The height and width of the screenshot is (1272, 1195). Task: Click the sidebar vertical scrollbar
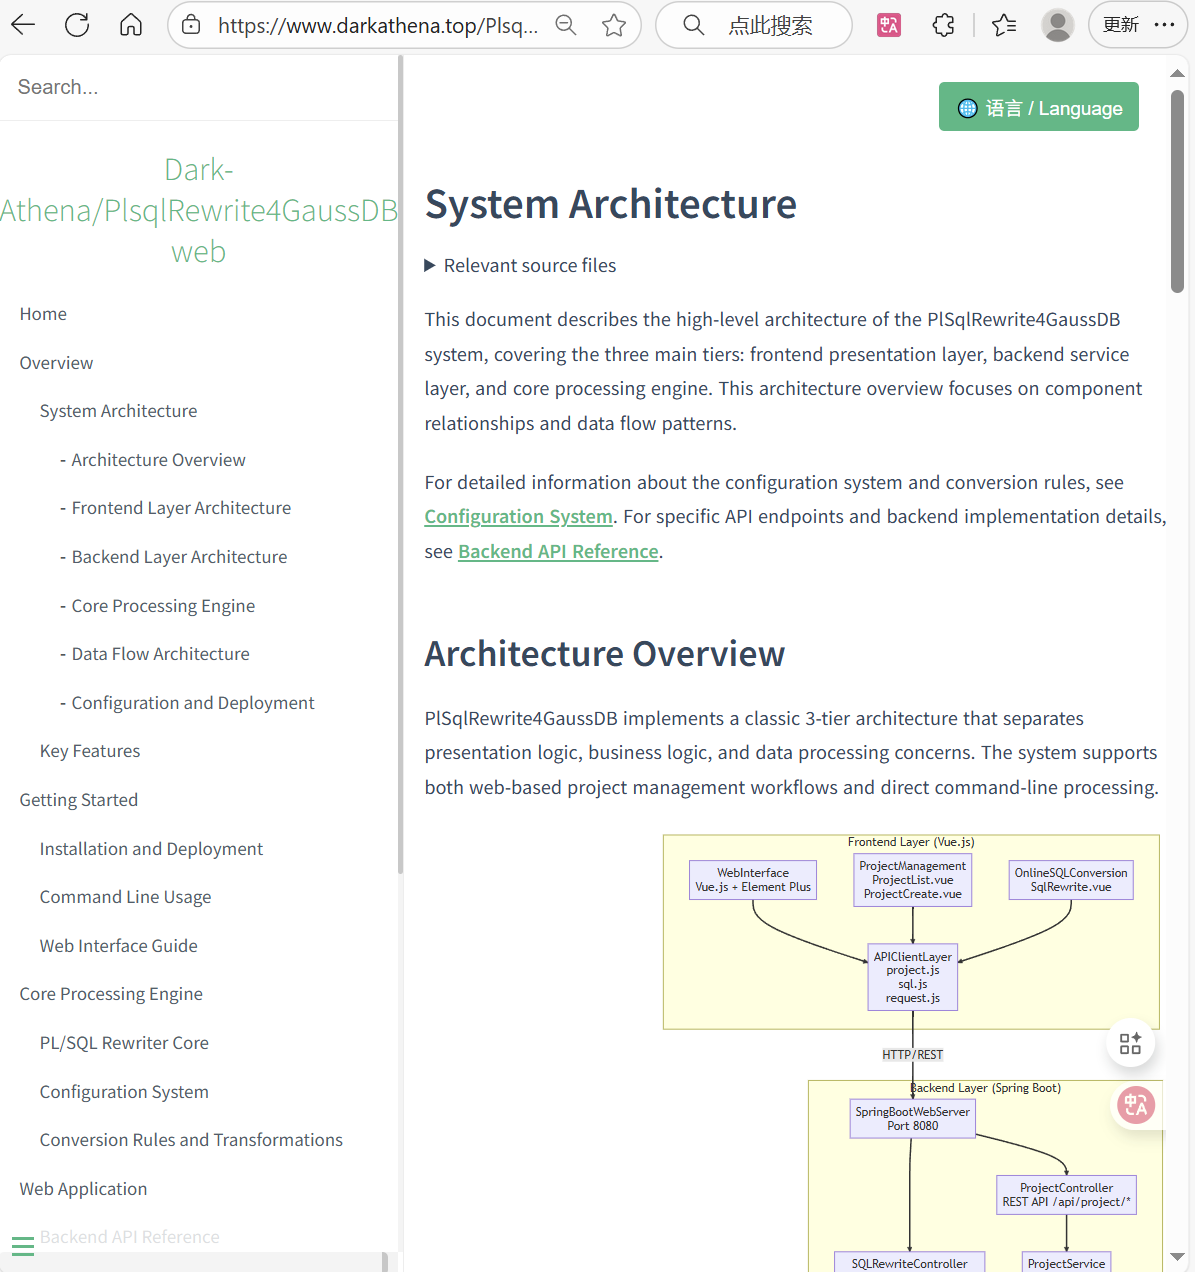coord(400,465)
